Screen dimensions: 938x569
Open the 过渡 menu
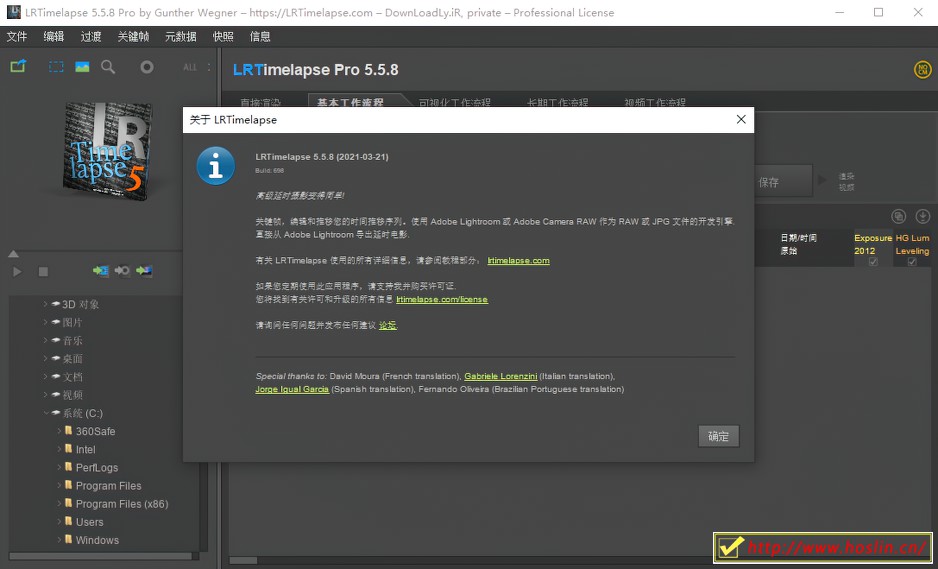pyautogui.click(x=91, y=36)
